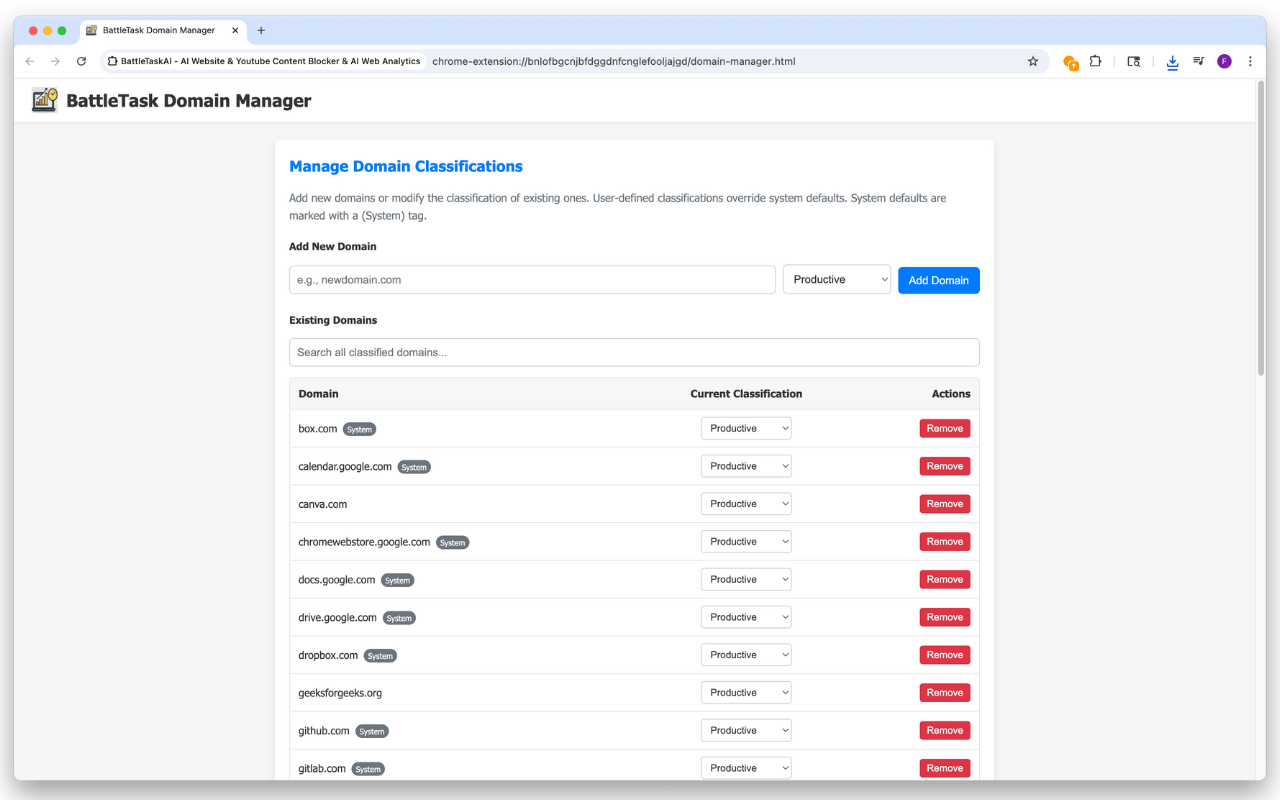1280x800 pixels.
Task: Open classification dropdown for docs.google.com
Action: pos(746,579)
